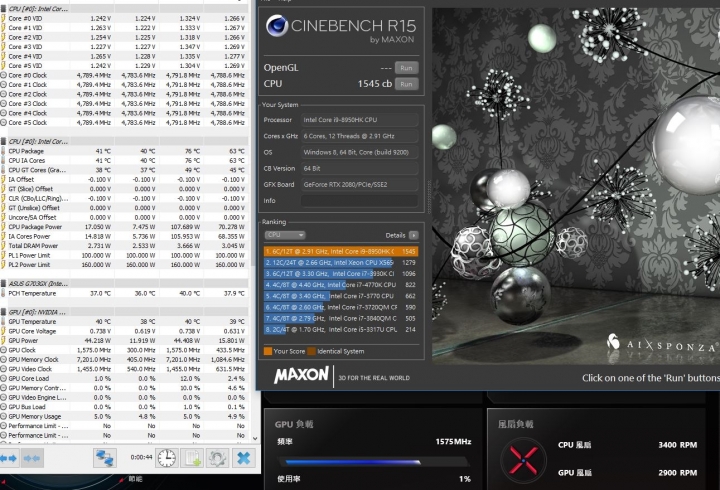Open the HWiNFO network computers icon

pos(105,458)
